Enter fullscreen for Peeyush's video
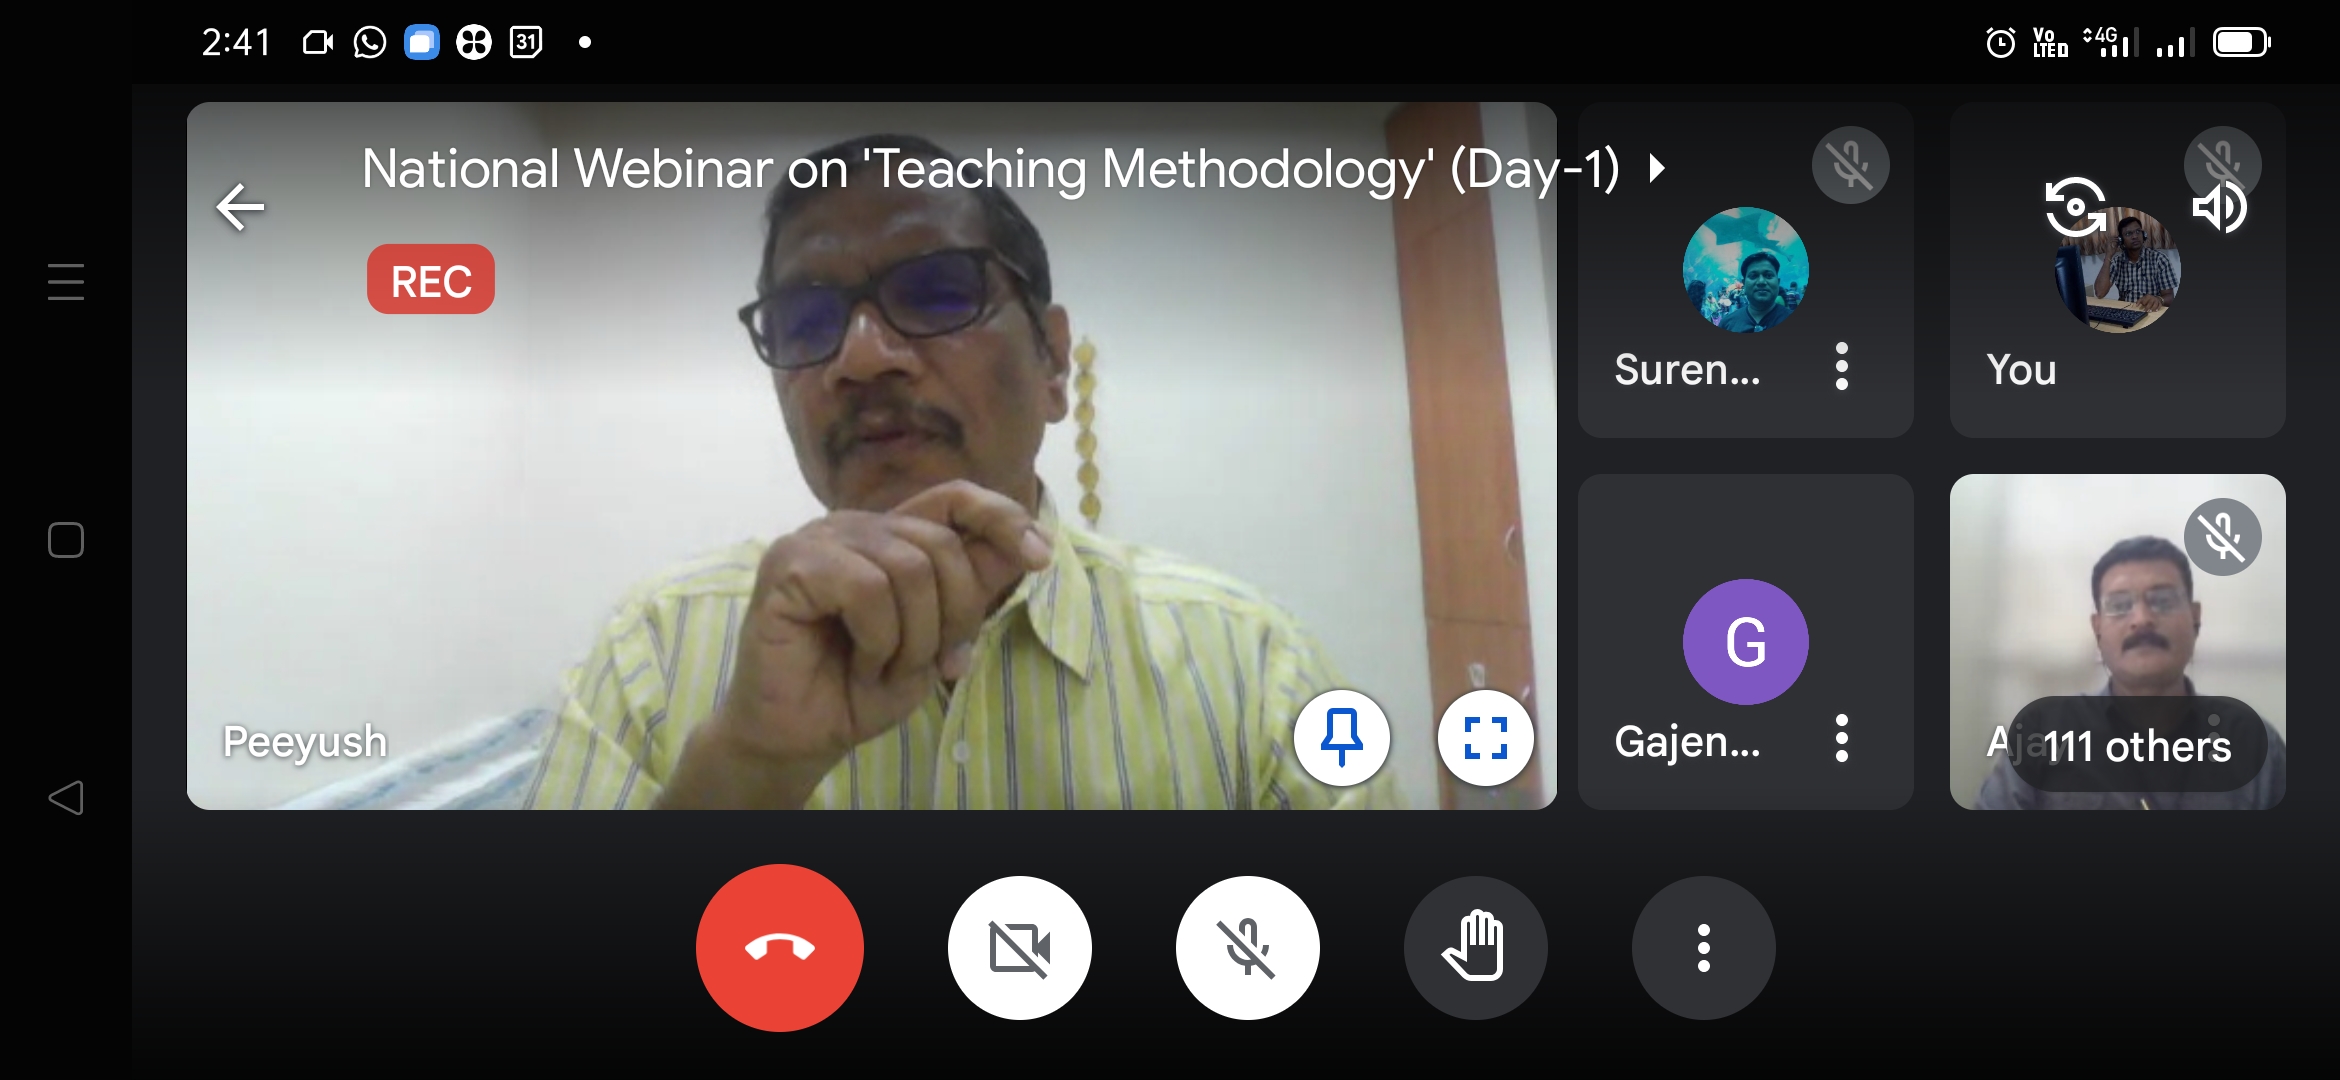Image resolution: width=2340 pixels, height=1080 pixels. tap(1485, 738)
